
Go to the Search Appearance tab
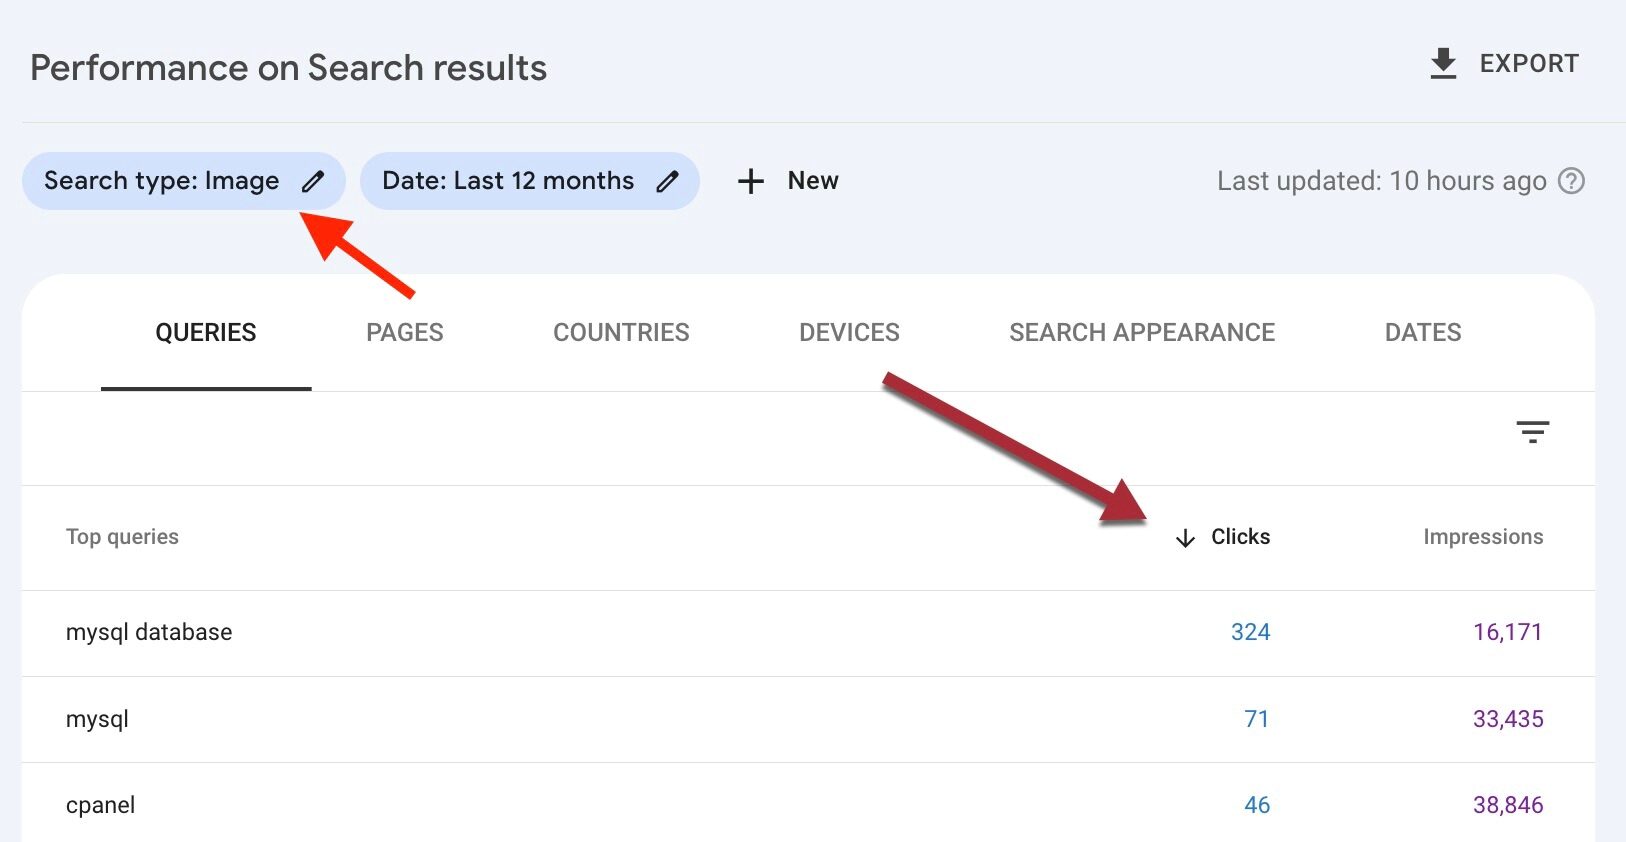point(1142,333)
